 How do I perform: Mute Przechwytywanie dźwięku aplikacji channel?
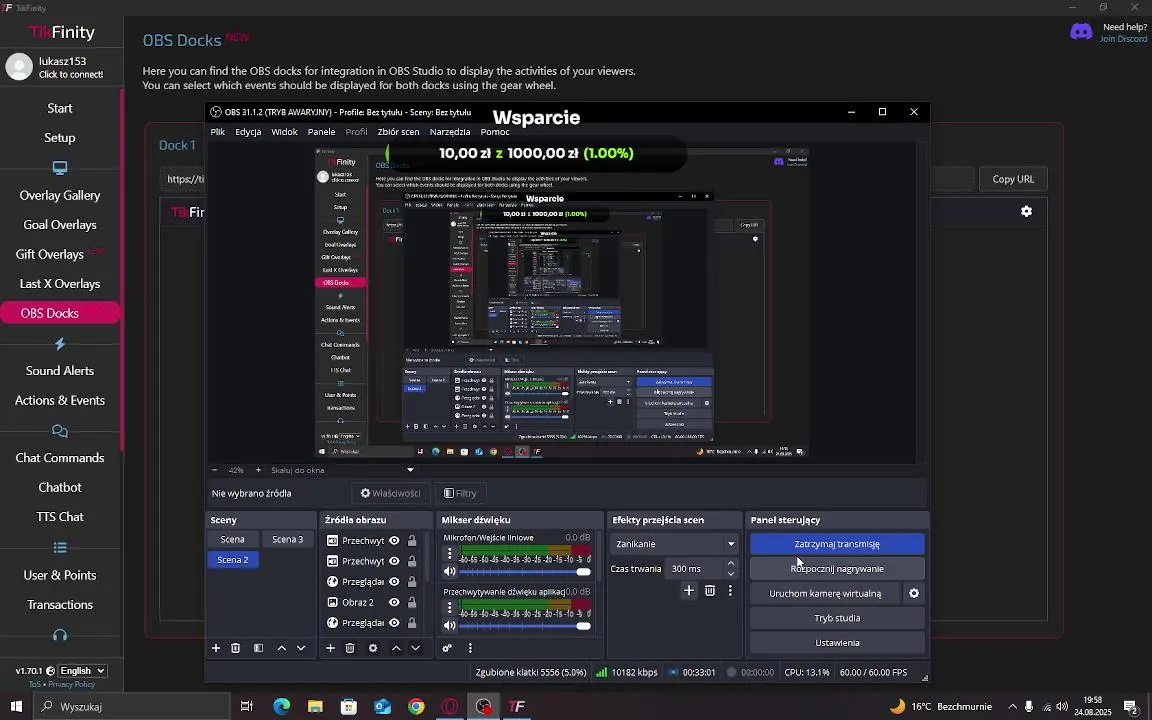tap(450, 626)
